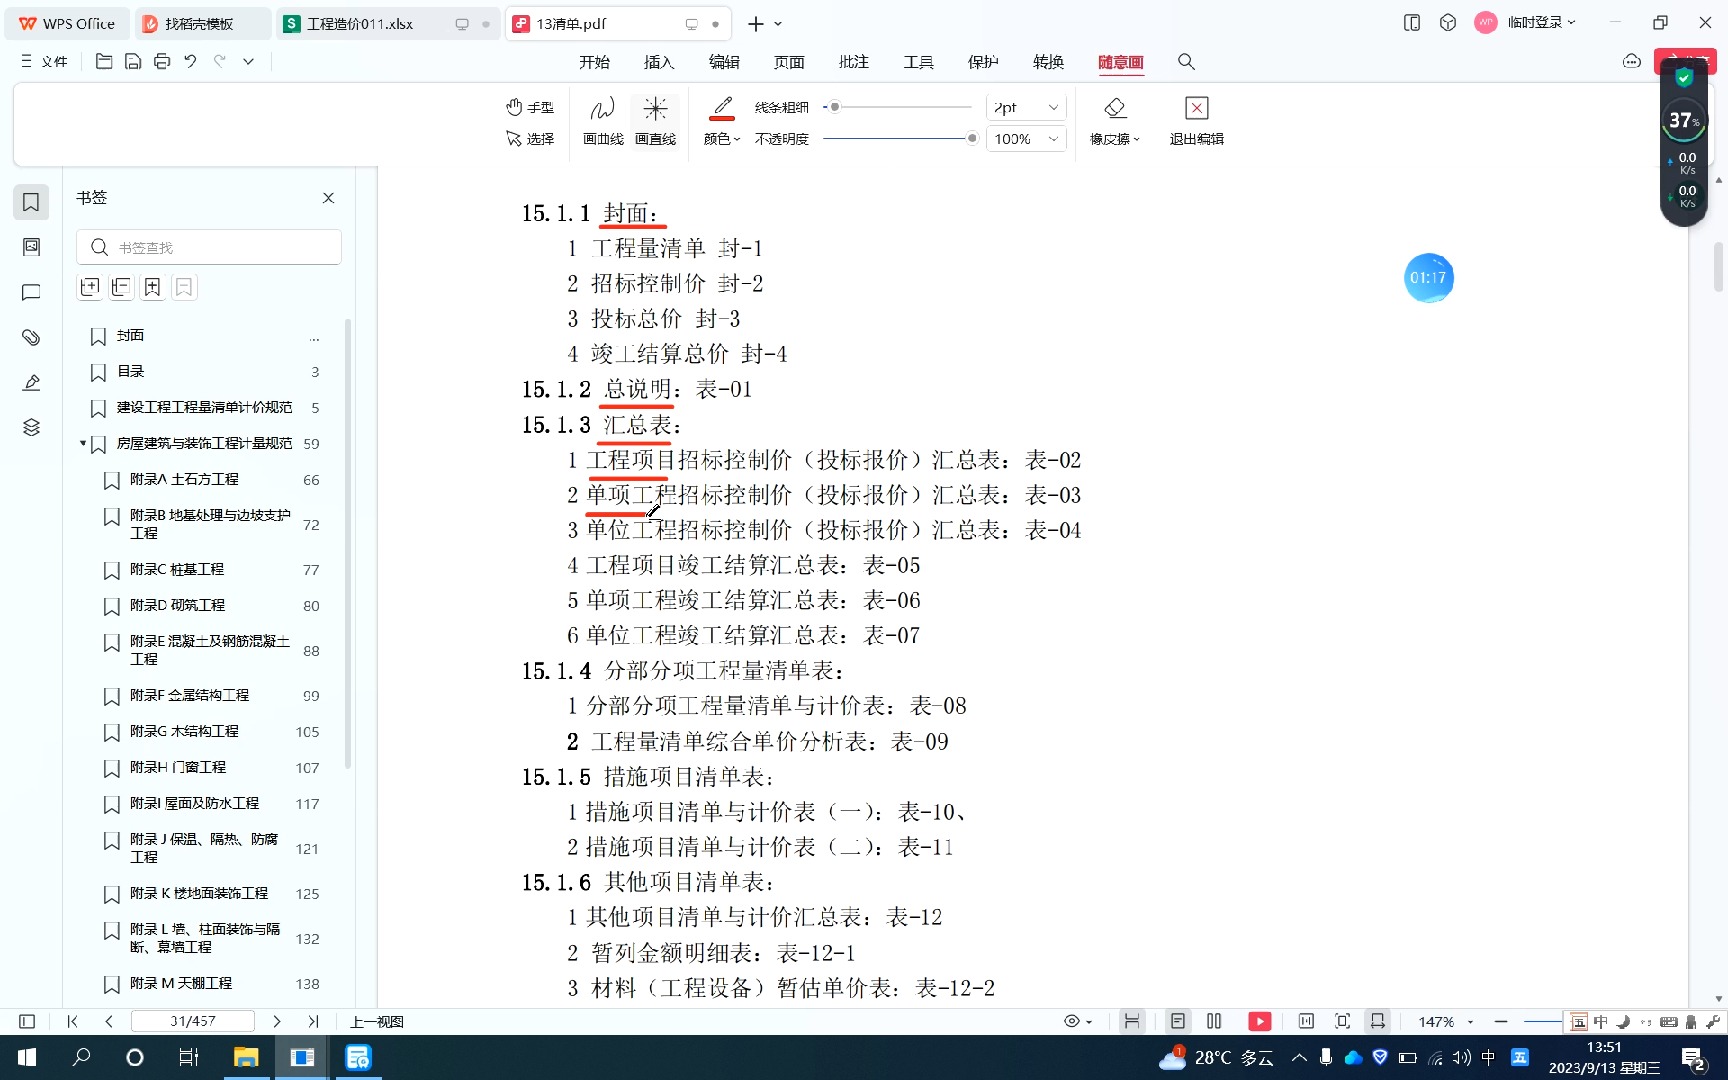
Task: Open a new tab with plus button
Action: (756, 24)
